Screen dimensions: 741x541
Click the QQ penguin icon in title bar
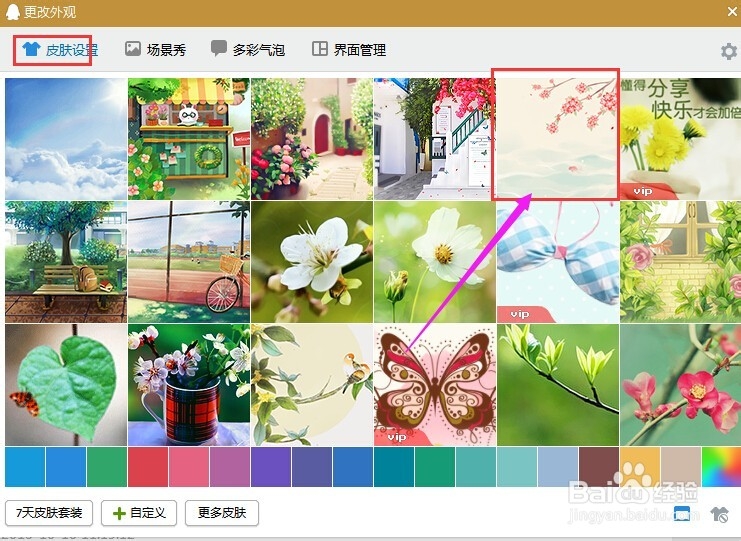coord(12,12)
